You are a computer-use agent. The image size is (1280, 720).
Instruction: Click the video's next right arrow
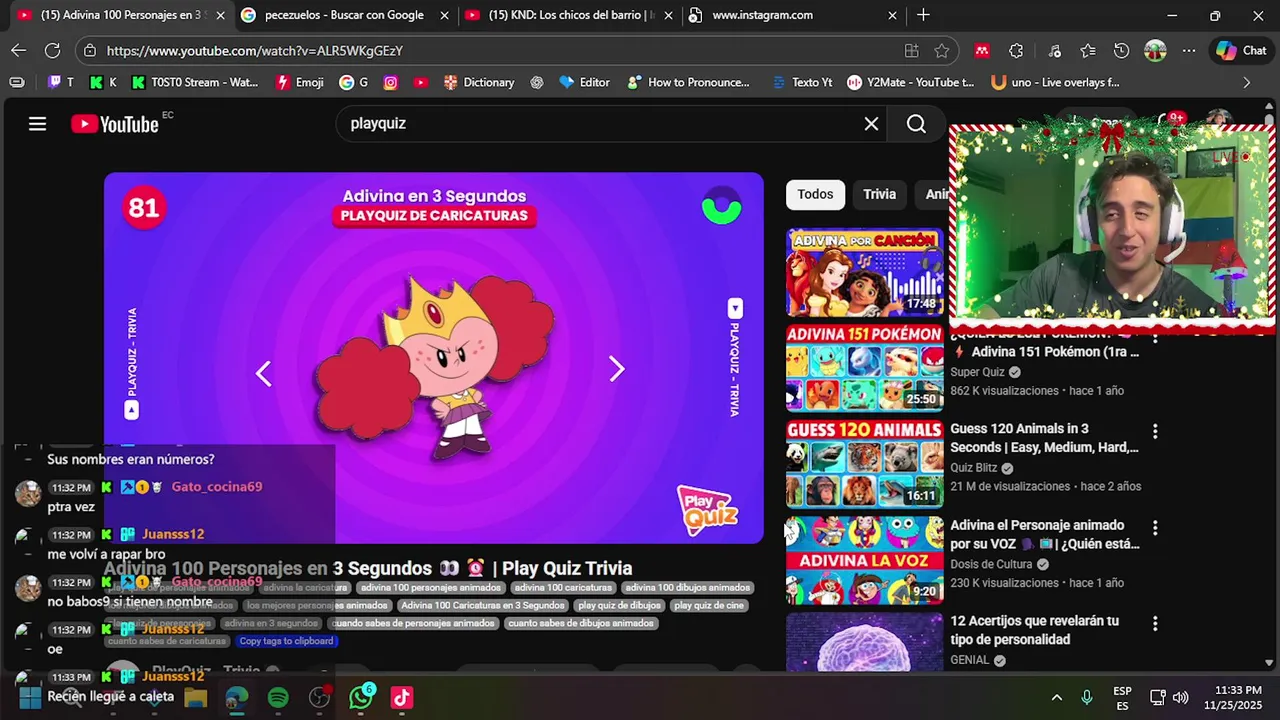[x=617, y=369]
